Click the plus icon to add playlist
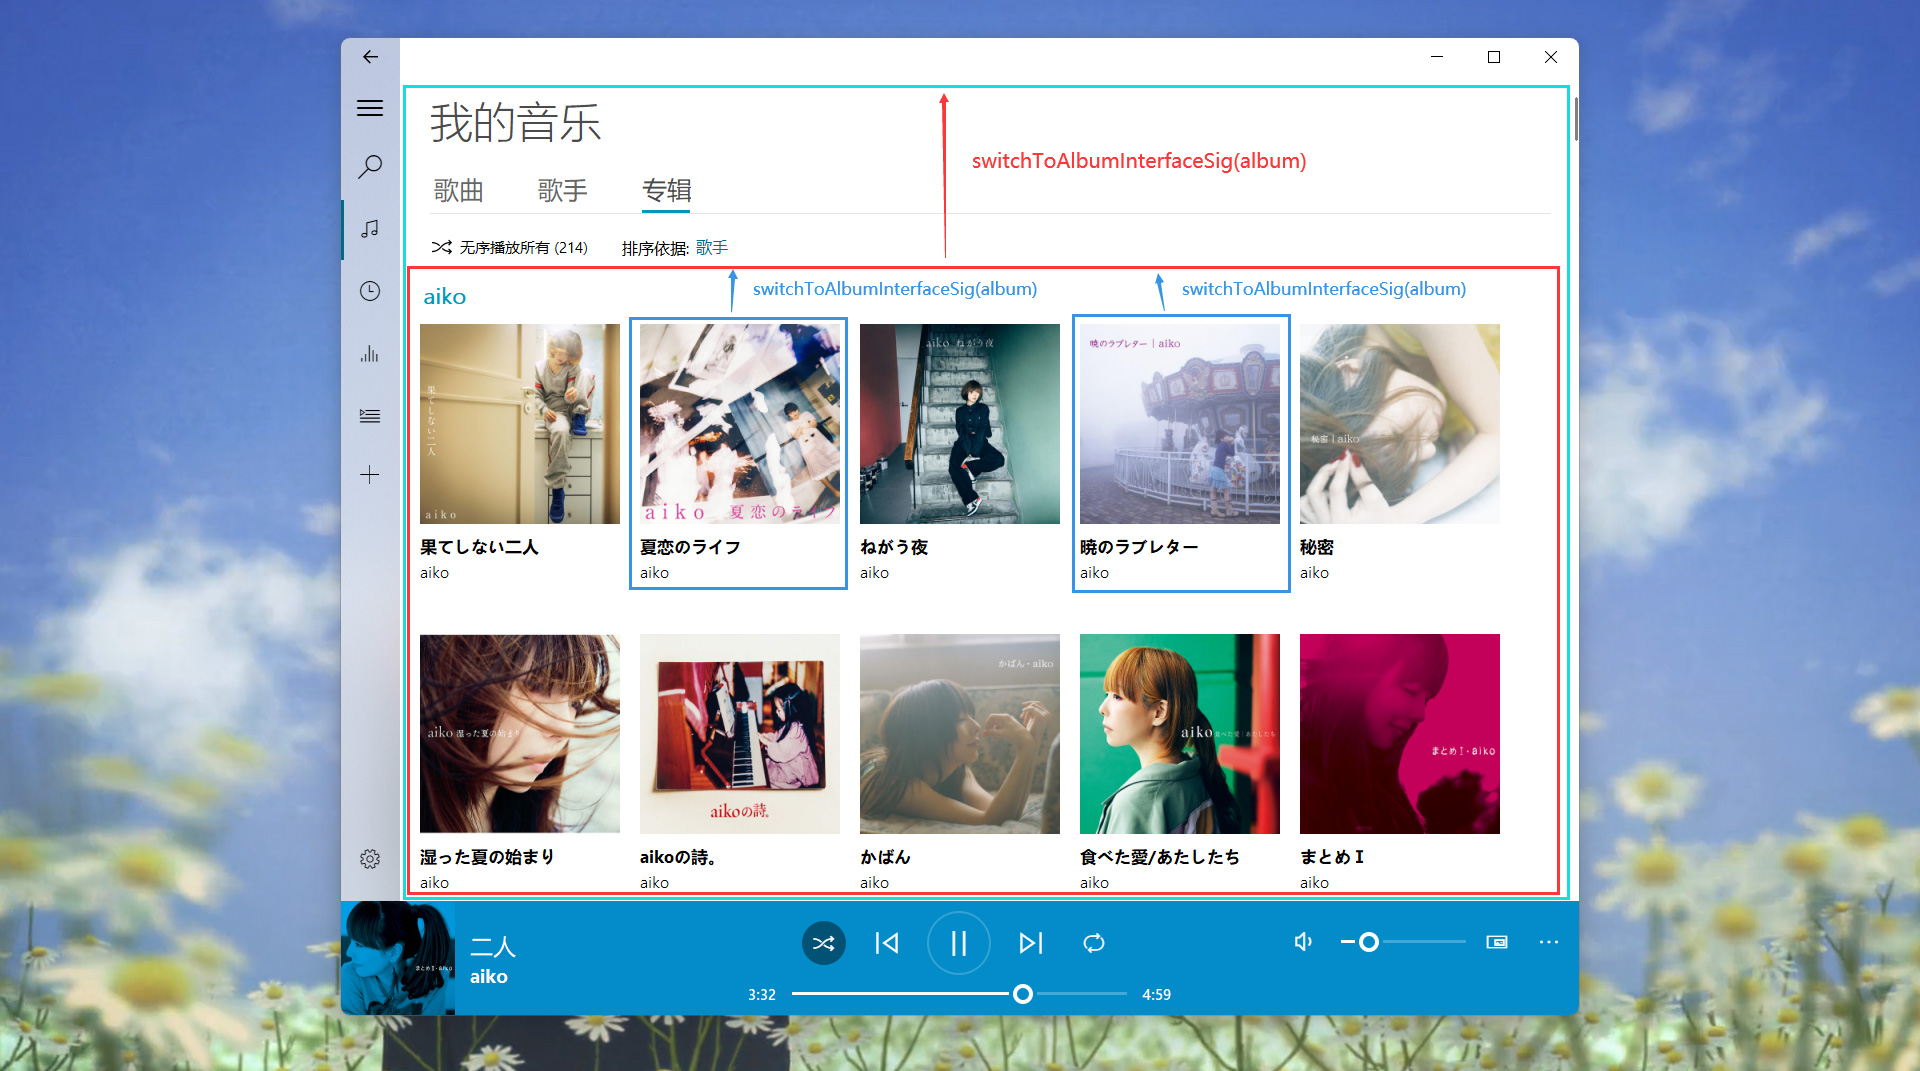The image size is (1920, 1071). click(370, 474)
